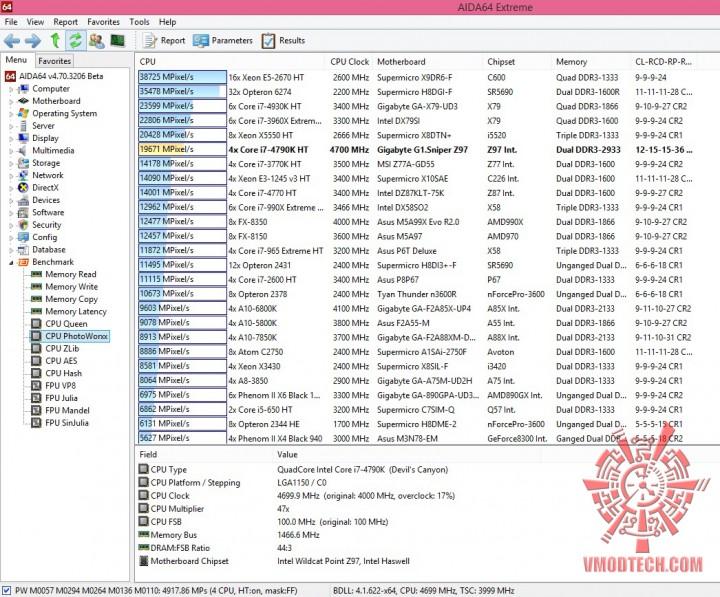Open the Report menu
The image size is (720, 597).
click(66, 22)
